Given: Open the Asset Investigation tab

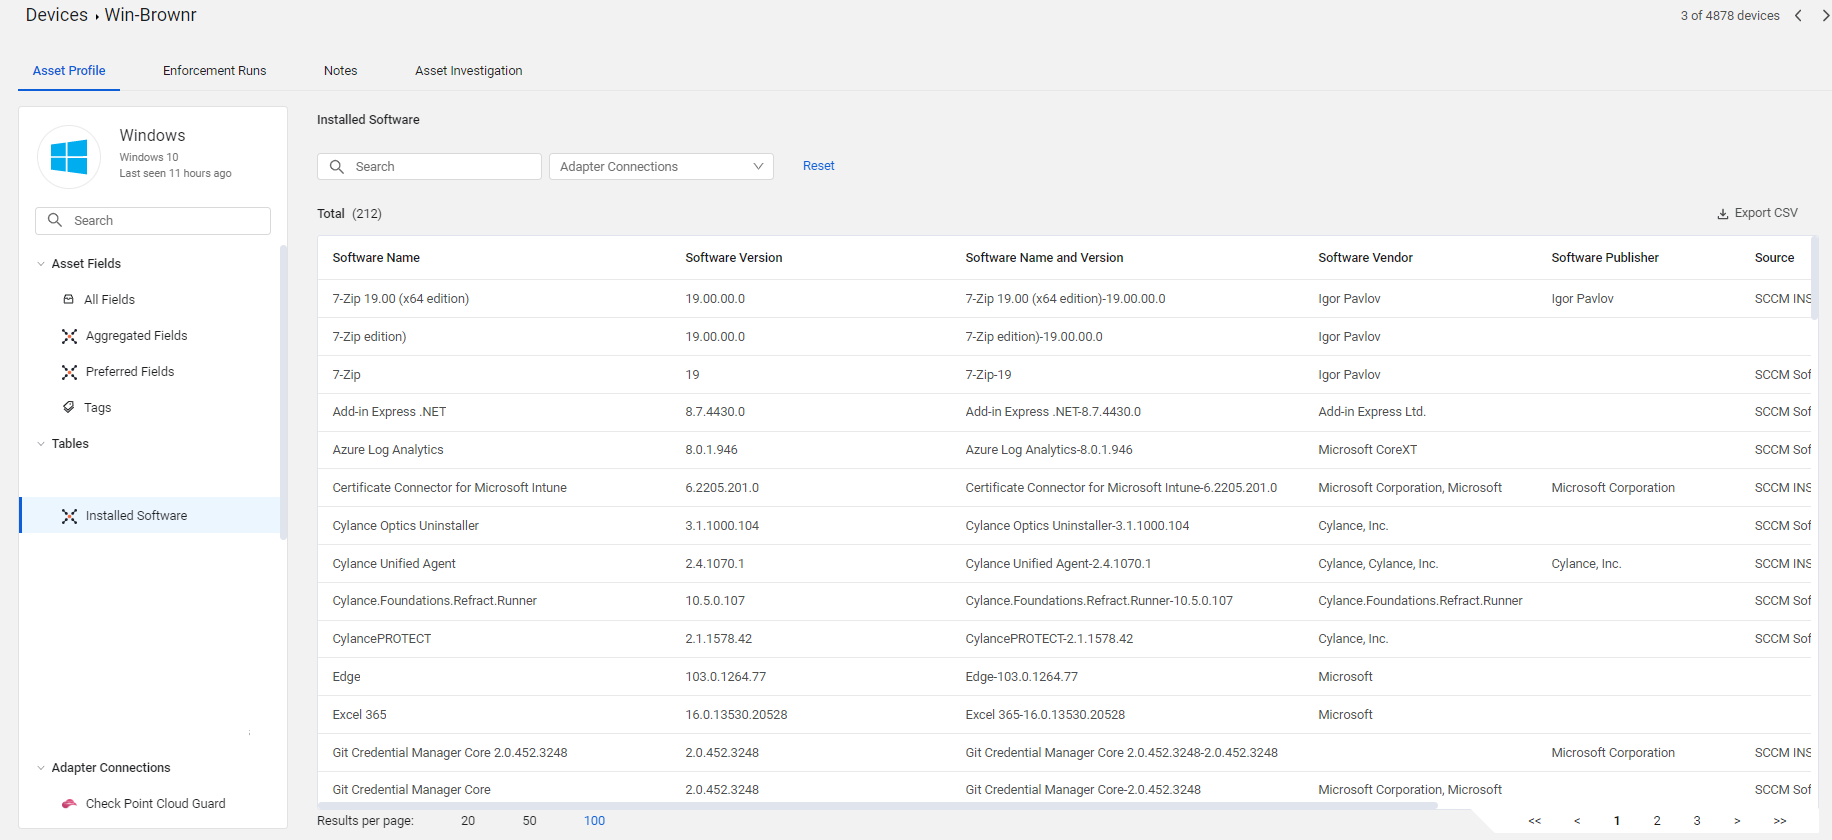Looking at the screenshot, I should coord(469,71).
